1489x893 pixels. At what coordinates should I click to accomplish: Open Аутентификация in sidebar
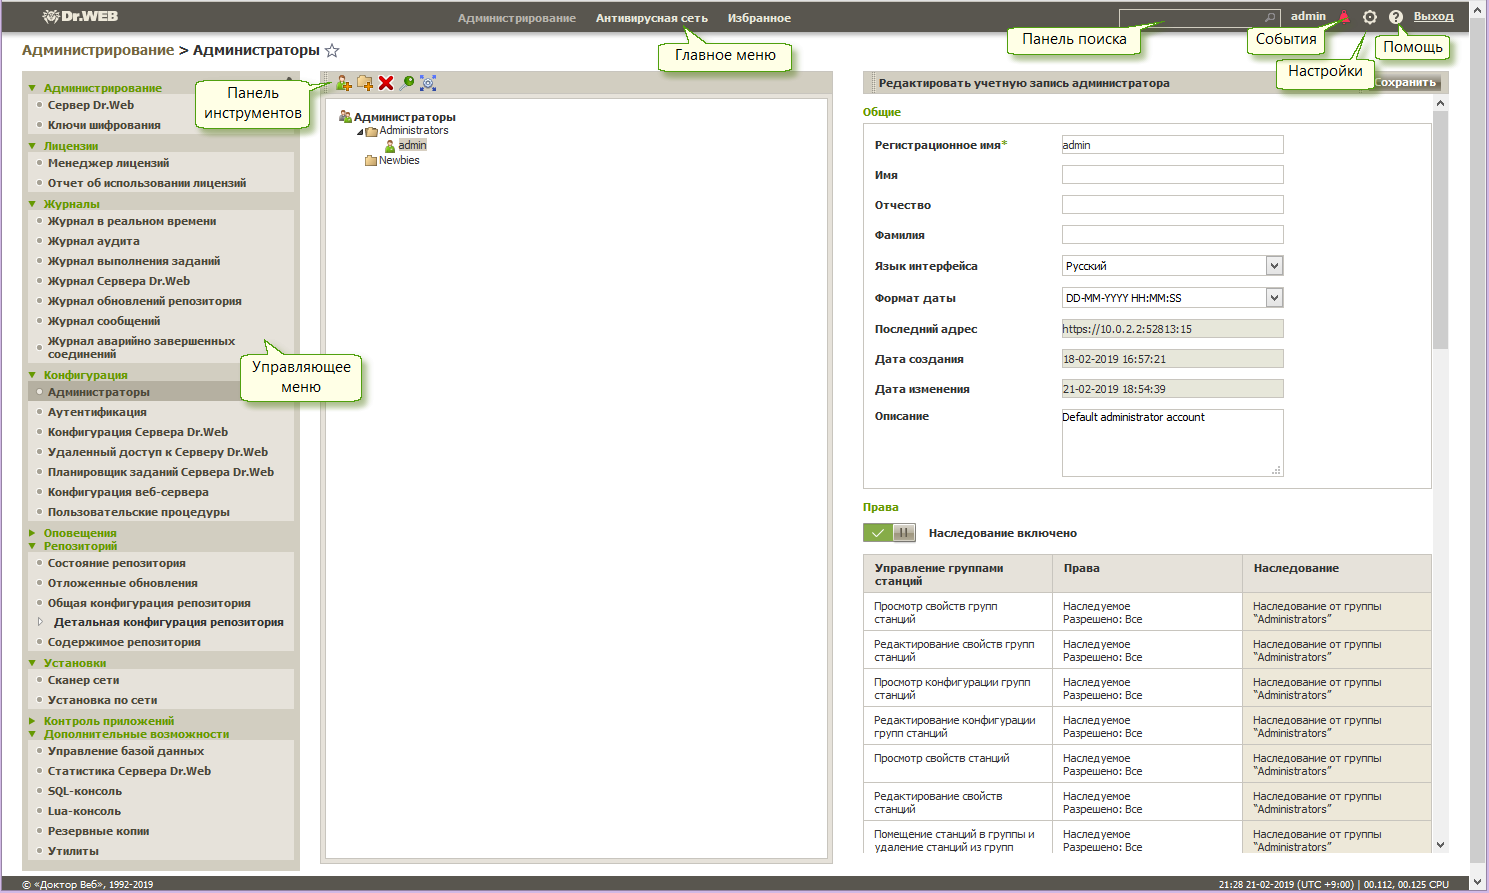click(97, 412)
